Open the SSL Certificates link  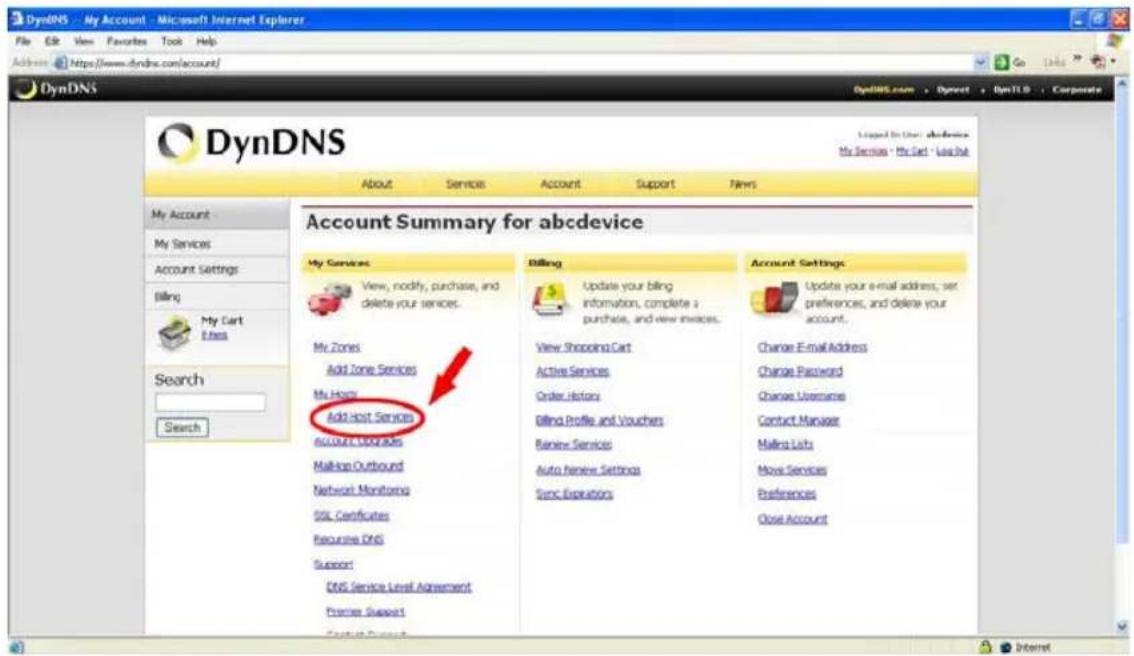(x=351, y=515)
